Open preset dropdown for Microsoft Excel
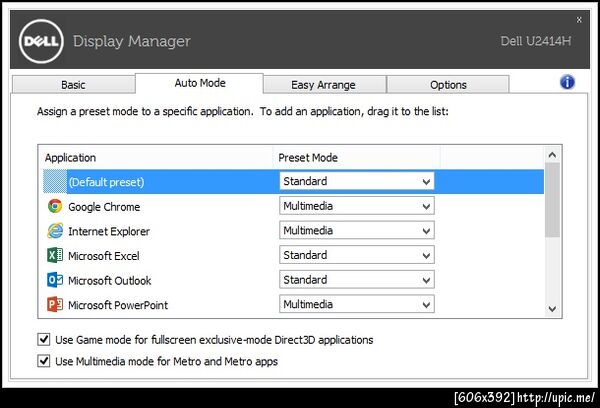This screenshot has height=408, width=600. 357,255
